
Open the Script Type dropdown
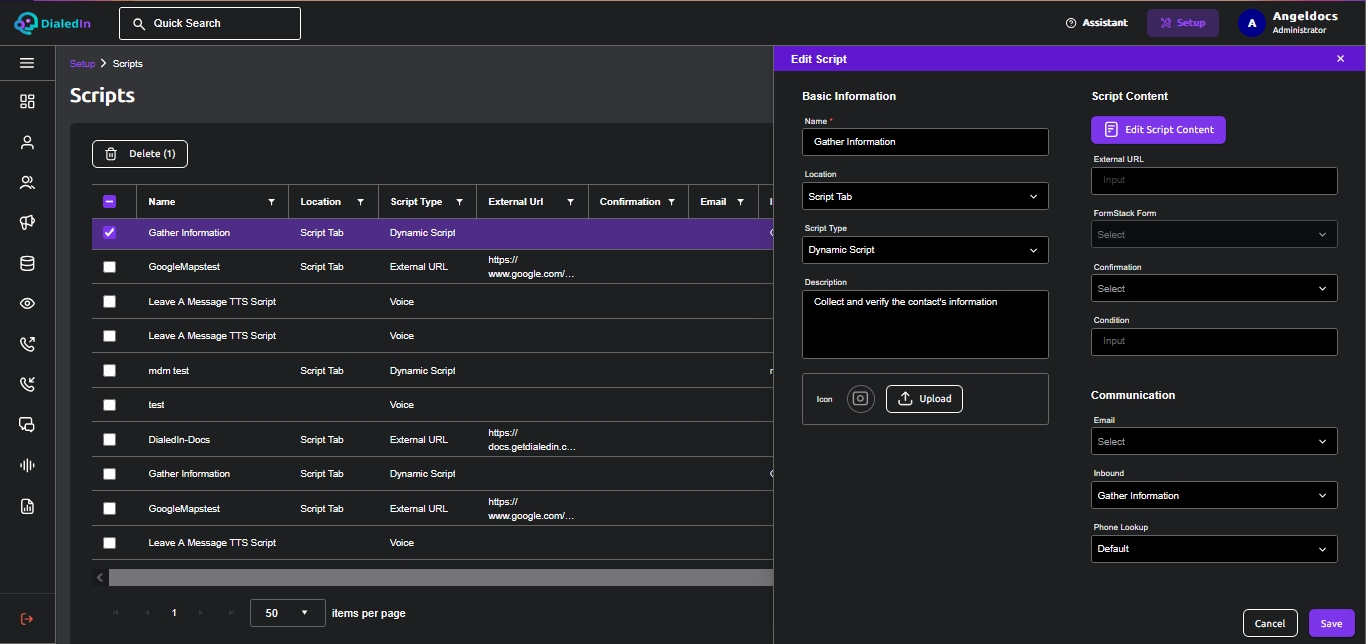coord(925,250)
